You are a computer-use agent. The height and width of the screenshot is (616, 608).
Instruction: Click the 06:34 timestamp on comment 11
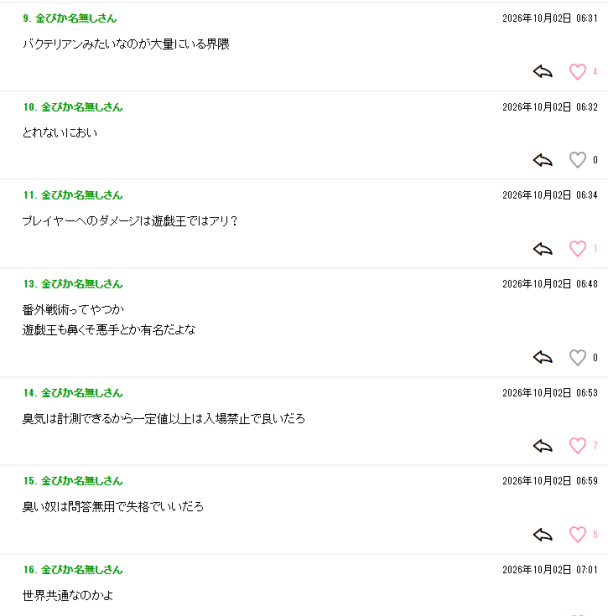(587, 195)
